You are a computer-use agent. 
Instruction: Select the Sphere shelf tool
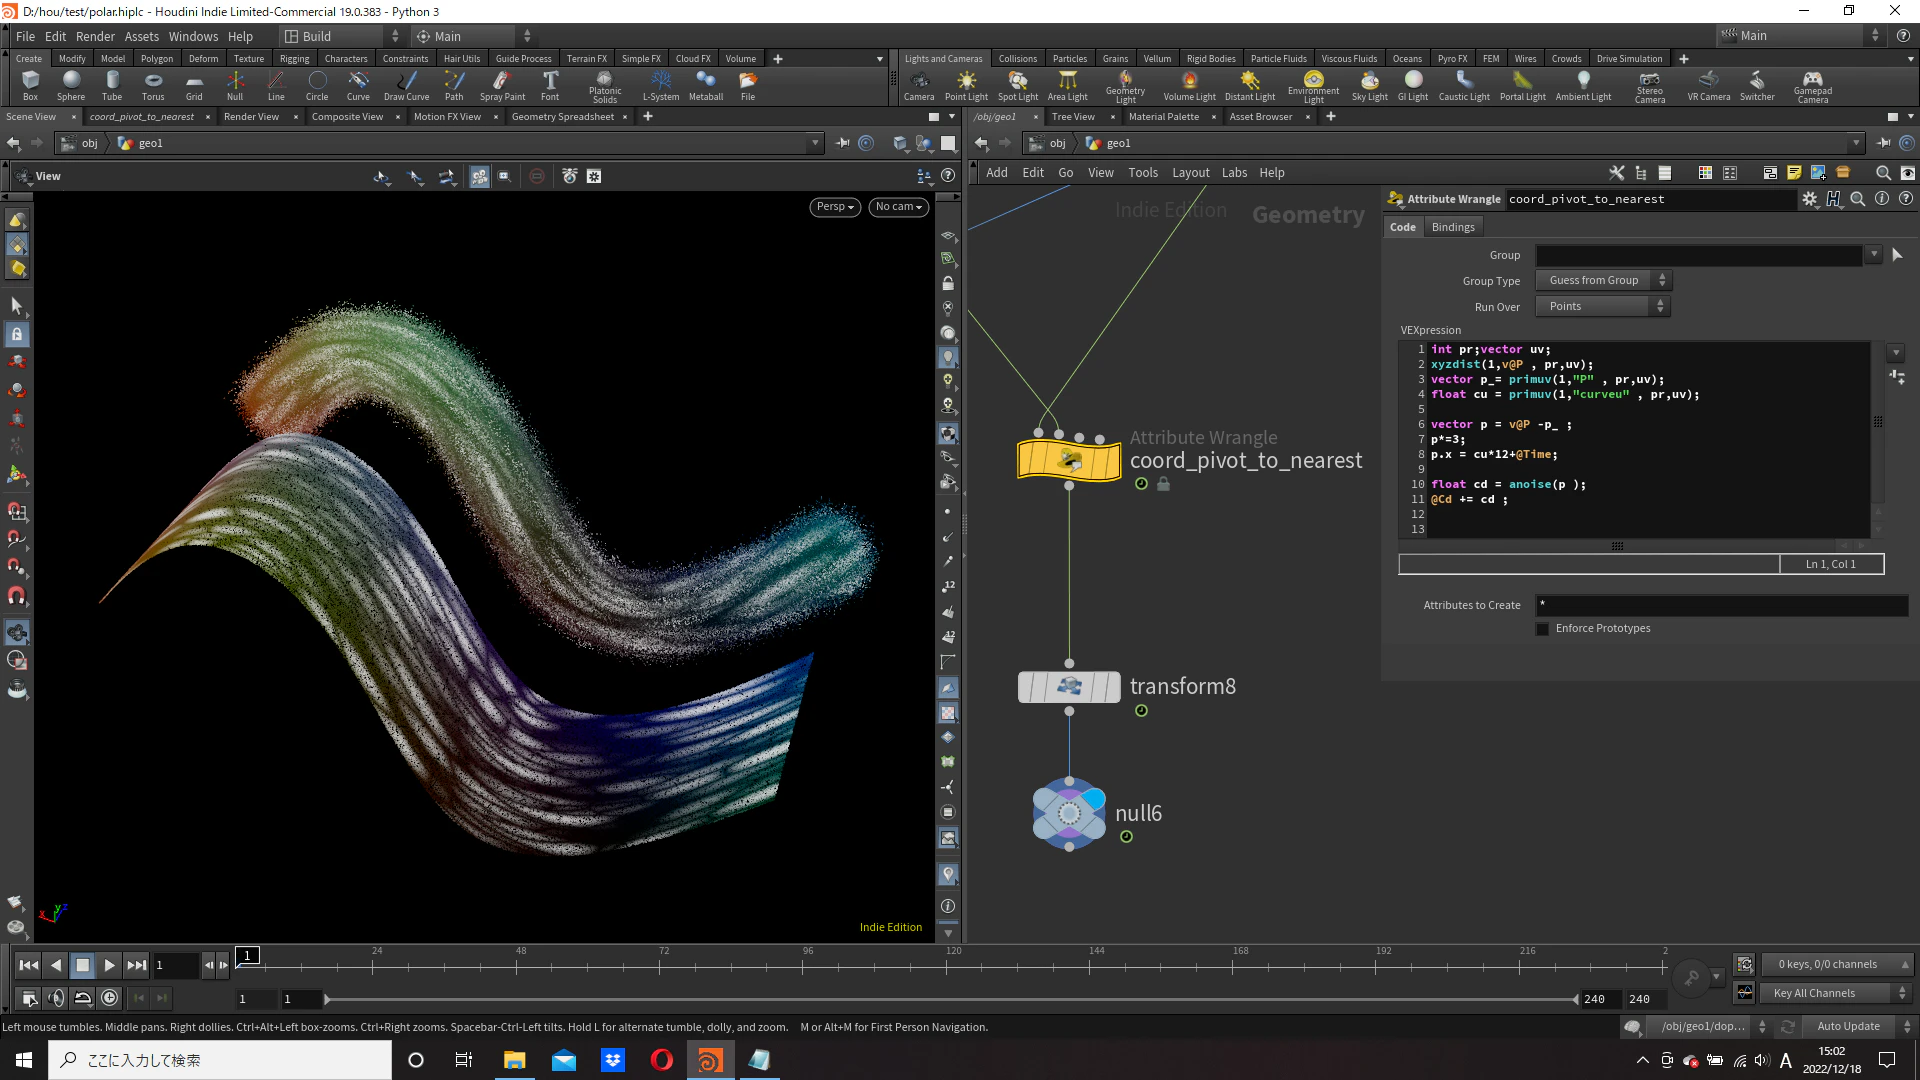coord(71,85)
